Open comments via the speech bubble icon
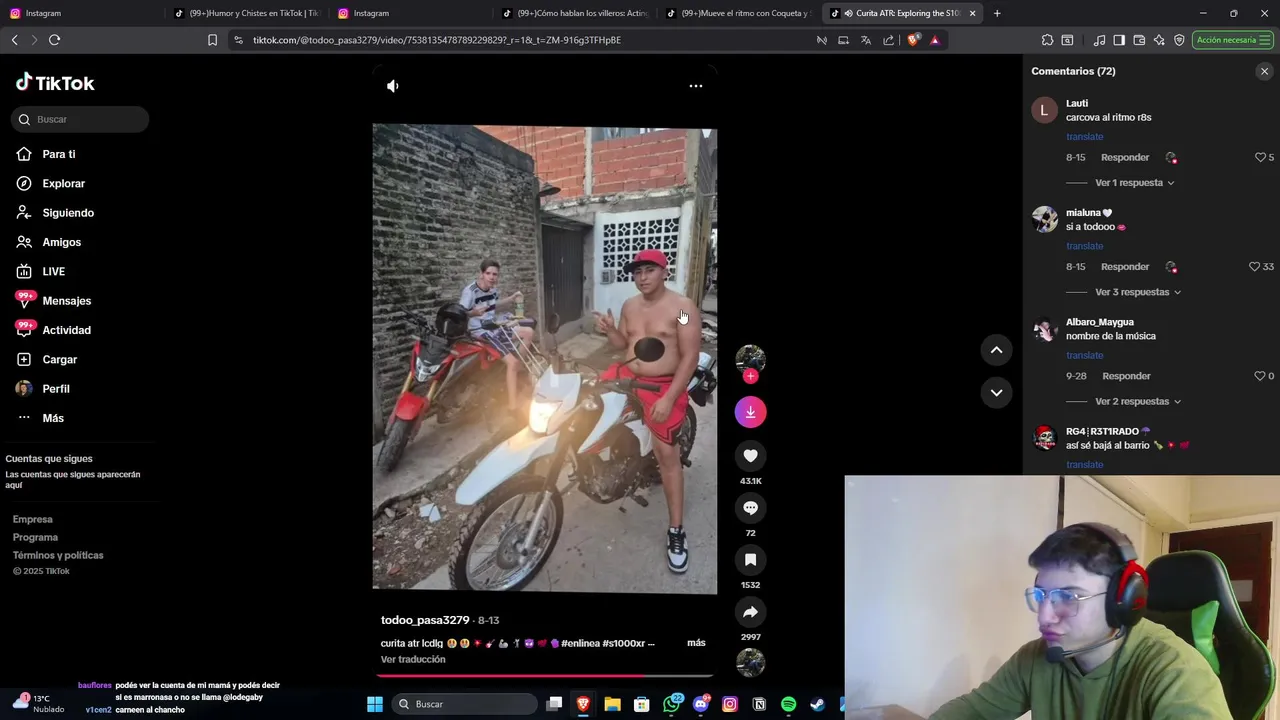Viewport: 1280px width, 720px height. coord(751,508)
